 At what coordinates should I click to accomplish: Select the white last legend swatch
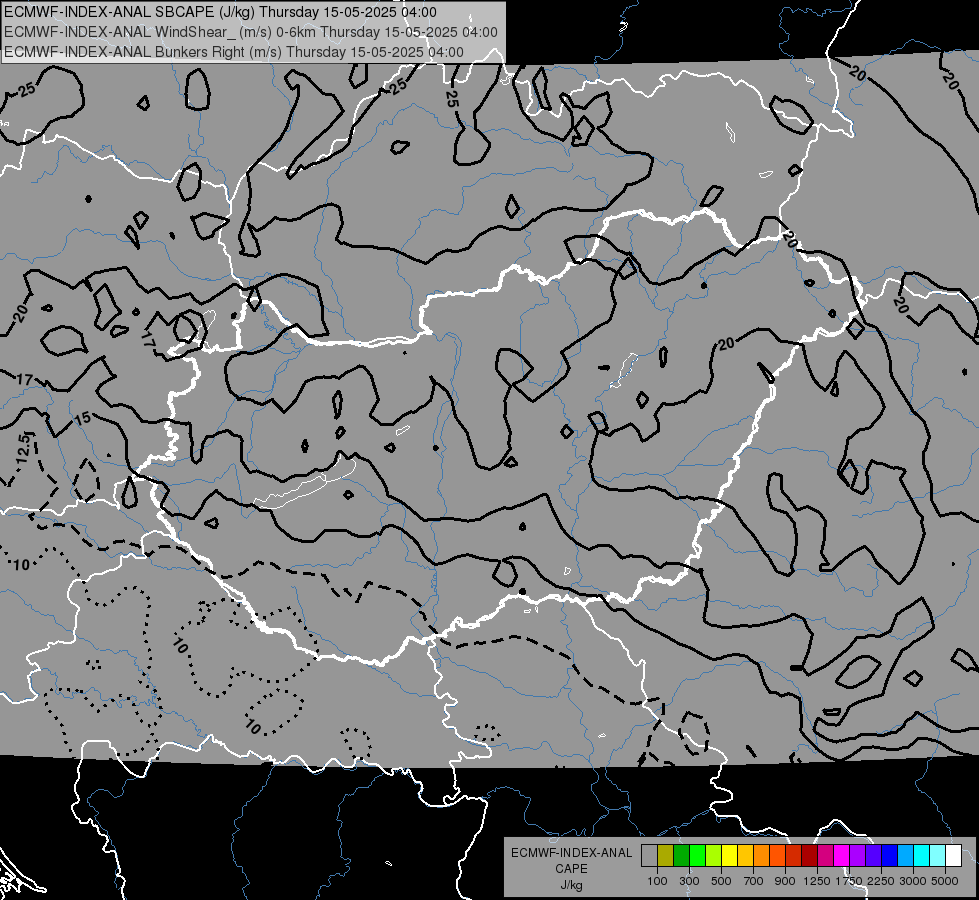953,856
